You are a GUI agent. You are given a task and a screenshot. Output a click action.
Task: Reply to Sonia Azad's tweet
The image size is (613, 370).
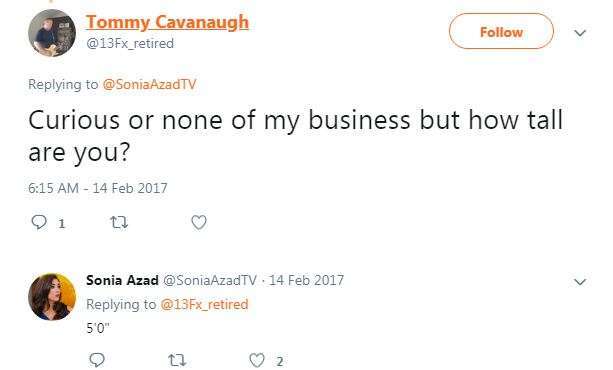(x=97, y=360)
